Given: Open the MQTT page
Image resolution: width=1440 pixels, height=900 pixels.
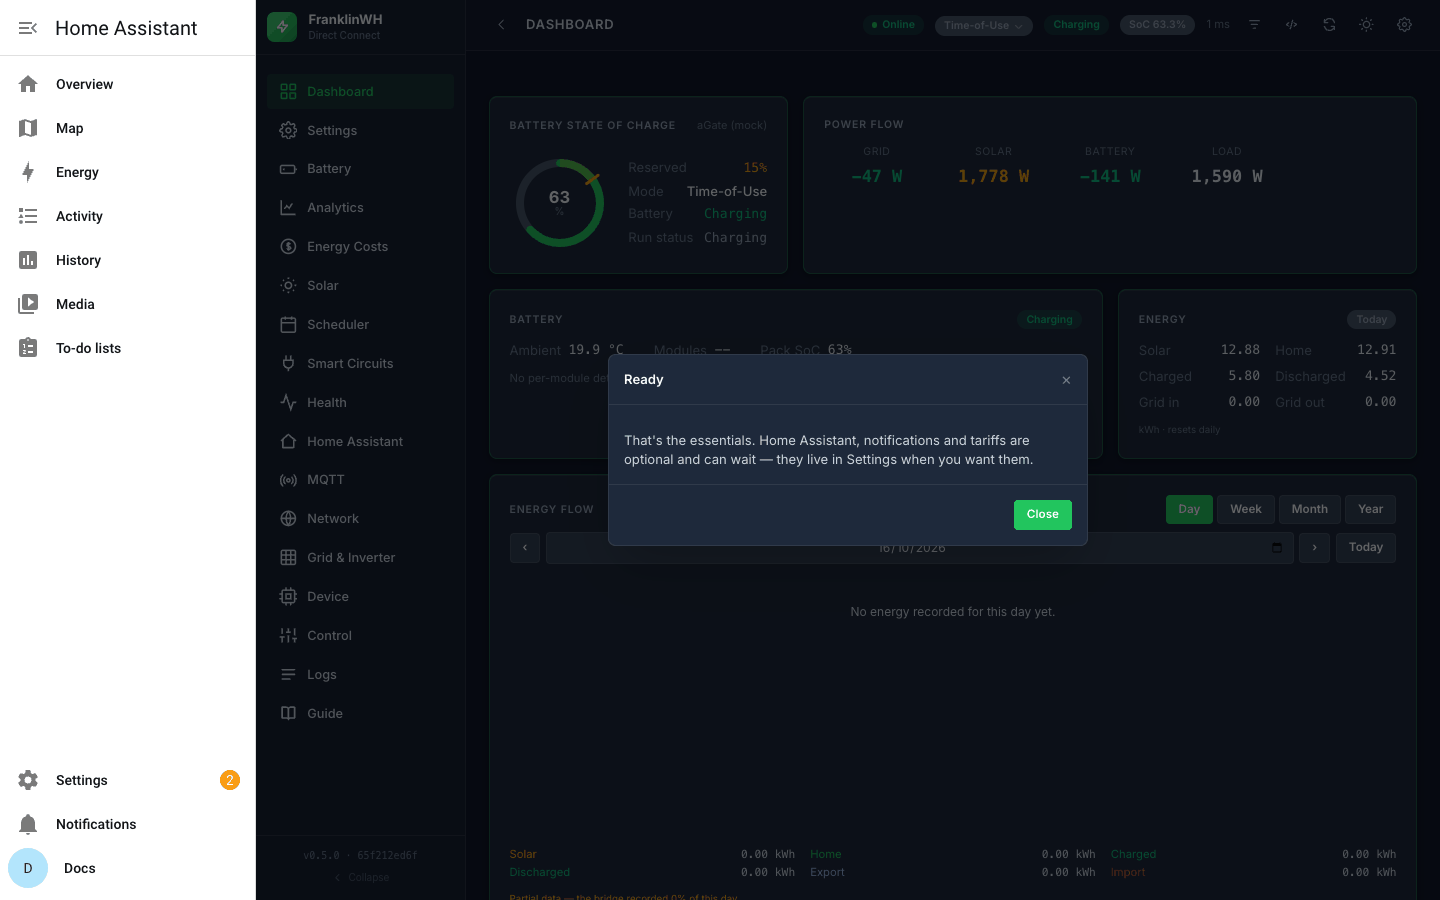Looking at the screenshot, I should pos(360,480).
